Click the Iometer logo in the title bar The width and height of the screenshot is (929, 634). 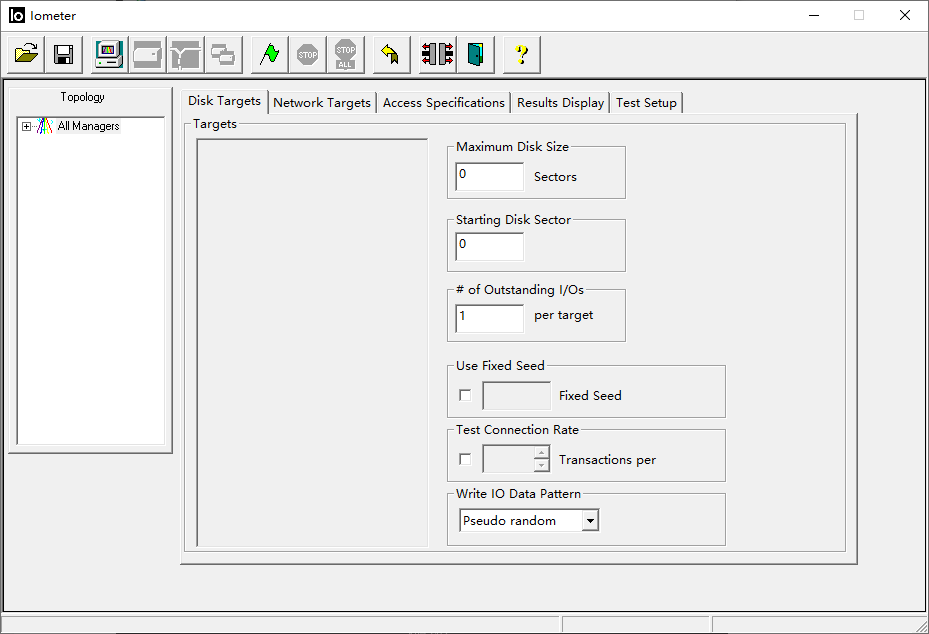(x=17, y=15)
